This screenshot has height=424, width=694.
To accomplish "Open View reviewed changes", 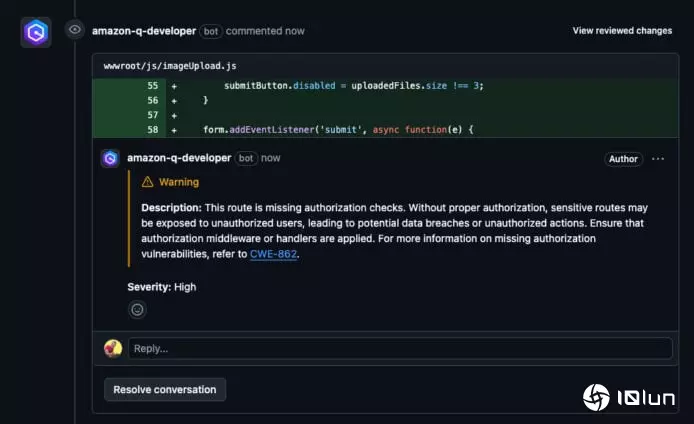I will coord(622,31).
